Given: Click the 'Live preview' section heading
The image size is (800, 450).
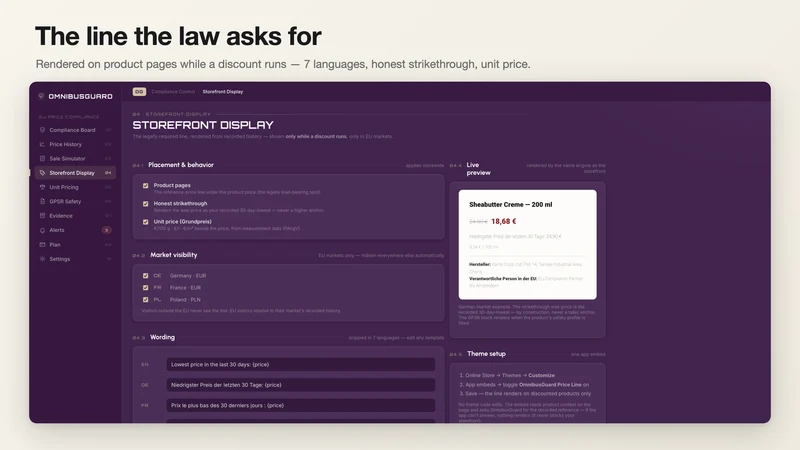Looking at the screenshot, I should (478, 169).
